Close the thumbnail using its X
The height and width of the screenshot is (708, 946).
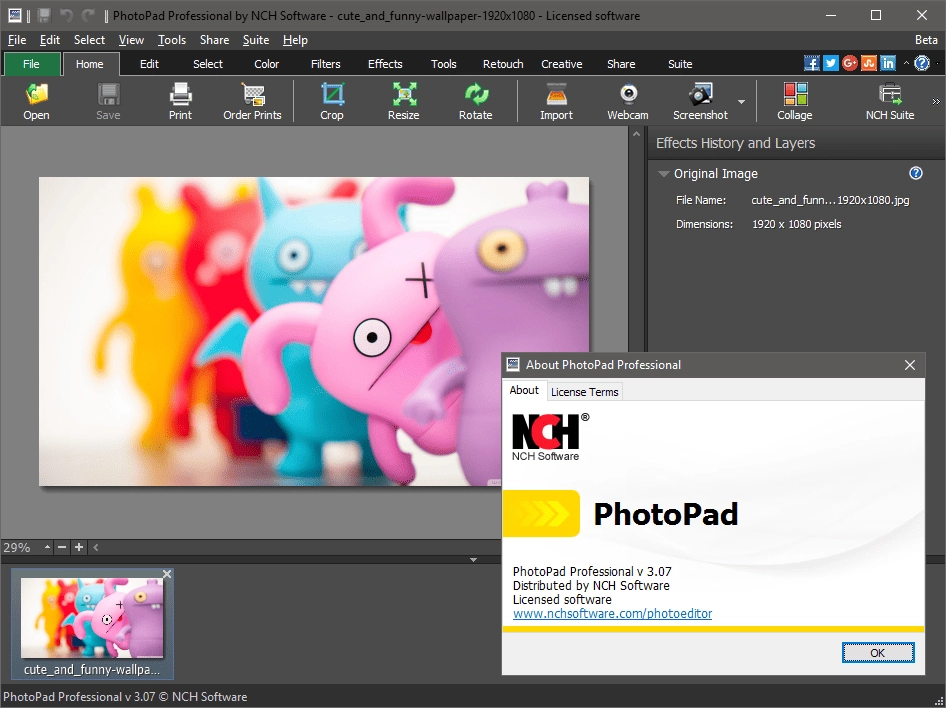click(x=167, y=574)
